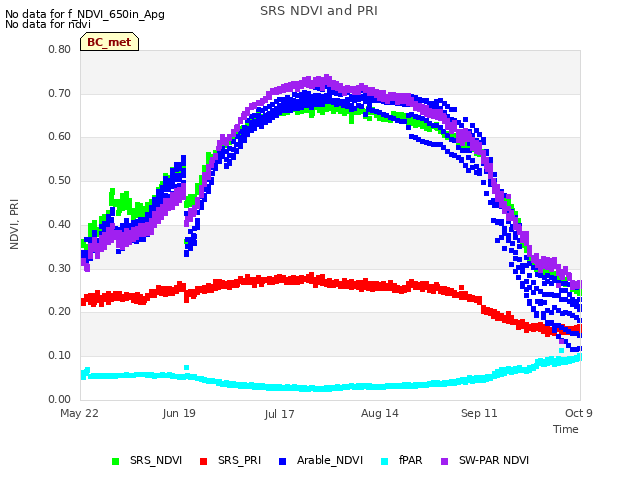Screen dimensions: 640x480
Task: Click the Time x-axis title
Action: click(566, 429)
